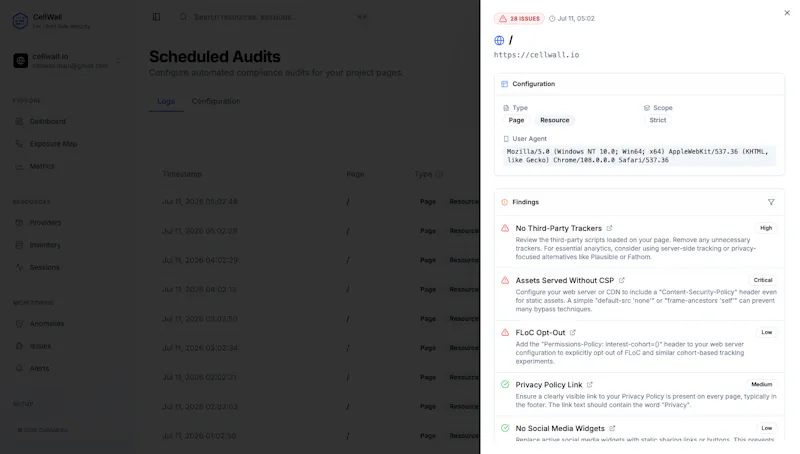Open external link for Privacy Policy Link
The width and height of the screenshot is (800, 454).
tap(589, 385)
